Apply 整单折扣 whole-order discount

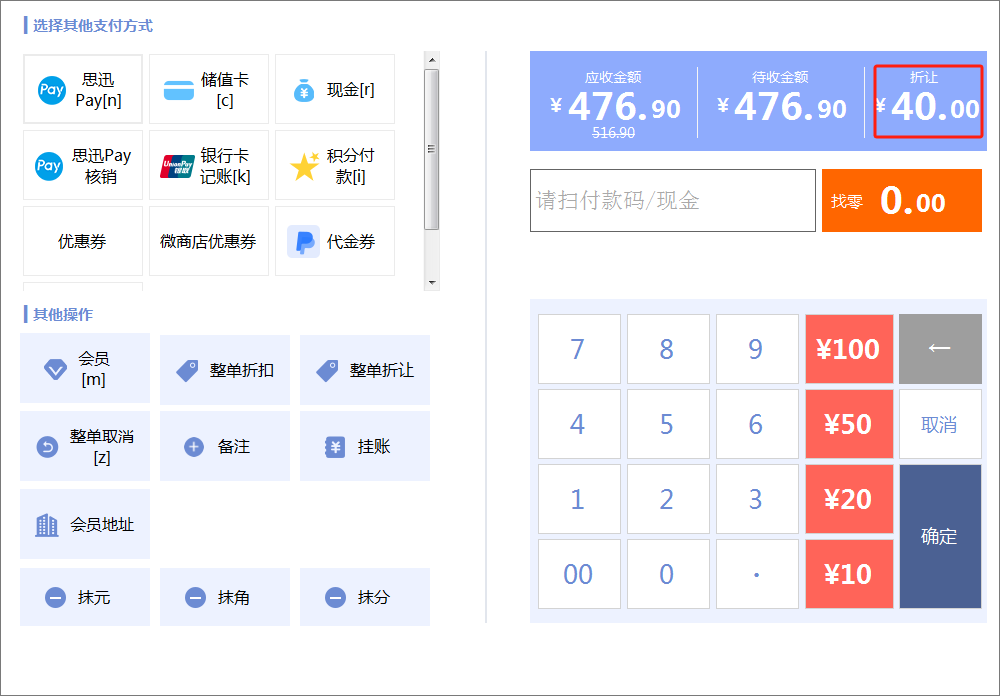tap(224, 370)
